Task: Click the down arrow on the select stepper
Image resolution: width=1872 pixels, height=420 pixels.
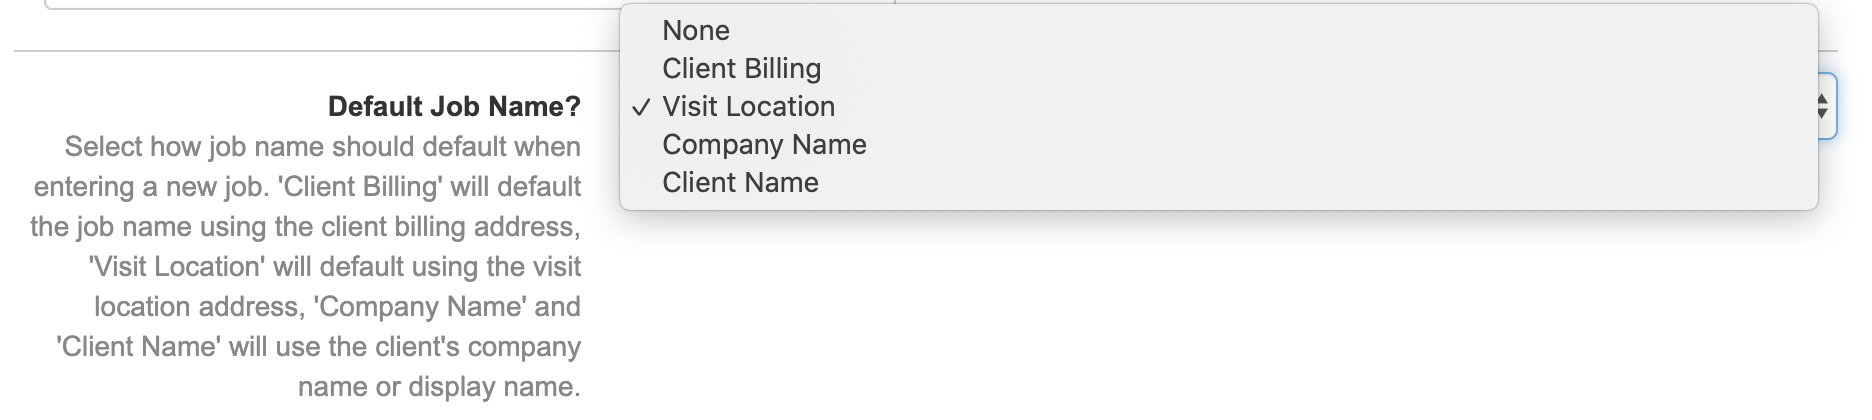Action: (1822, 113)
